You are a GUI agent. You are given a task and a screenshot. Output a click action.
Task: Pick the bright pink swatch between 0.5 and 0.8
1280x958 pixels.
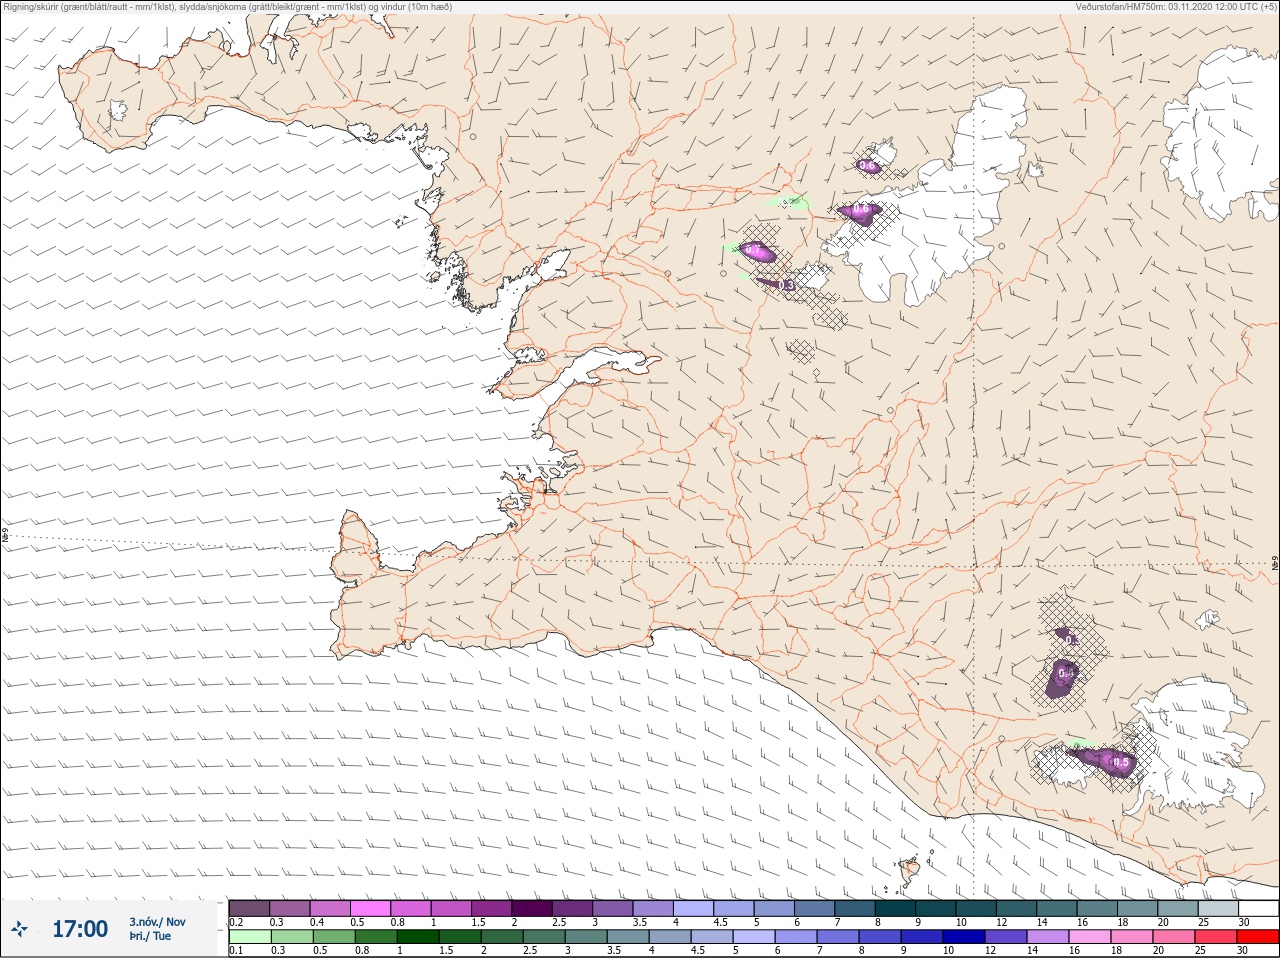click(x=371, y=908)
